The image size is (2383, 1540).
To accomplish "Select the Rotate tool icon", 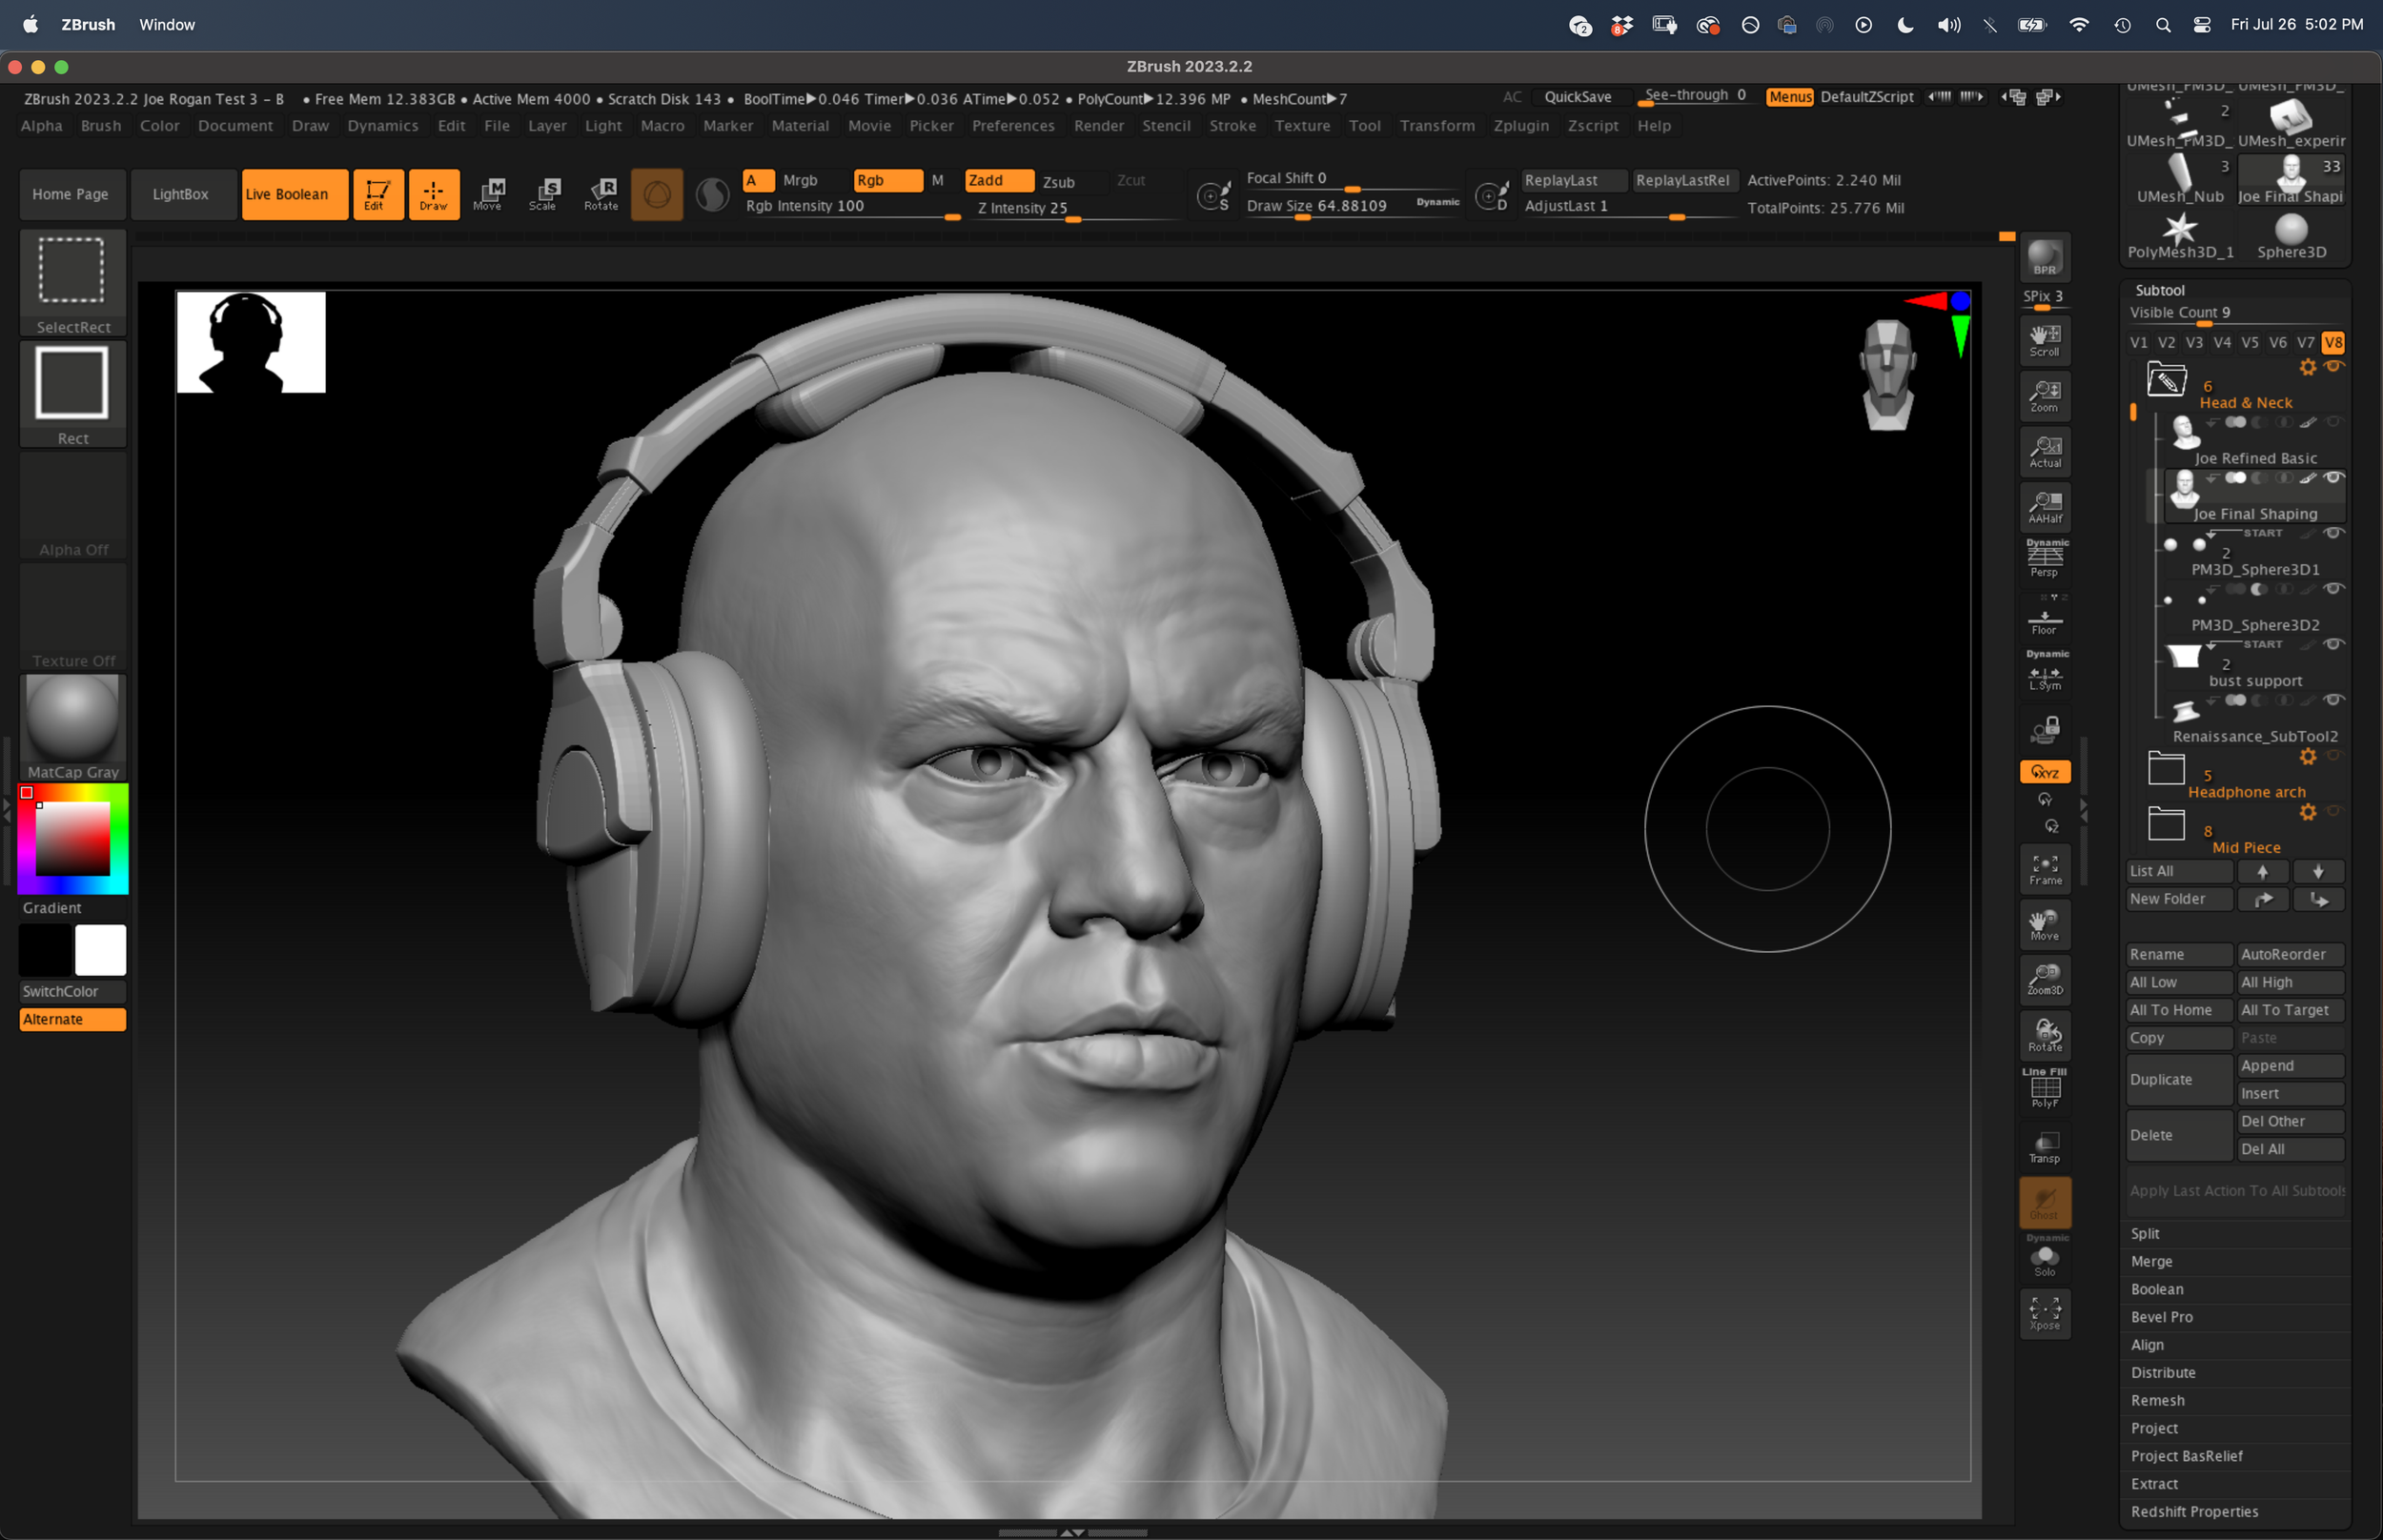I will (601, 194).
